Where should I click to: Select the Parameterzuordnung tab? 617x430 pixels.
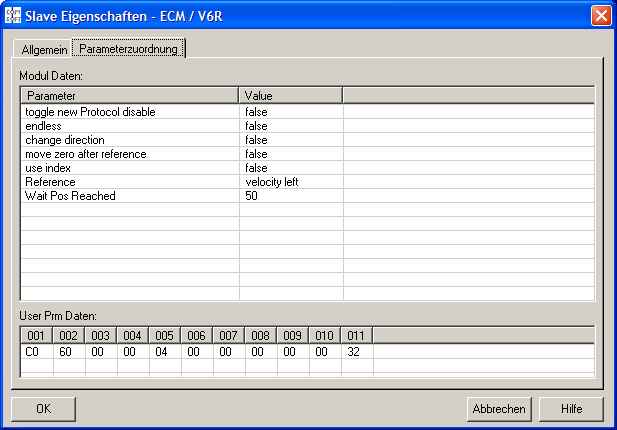128,49
